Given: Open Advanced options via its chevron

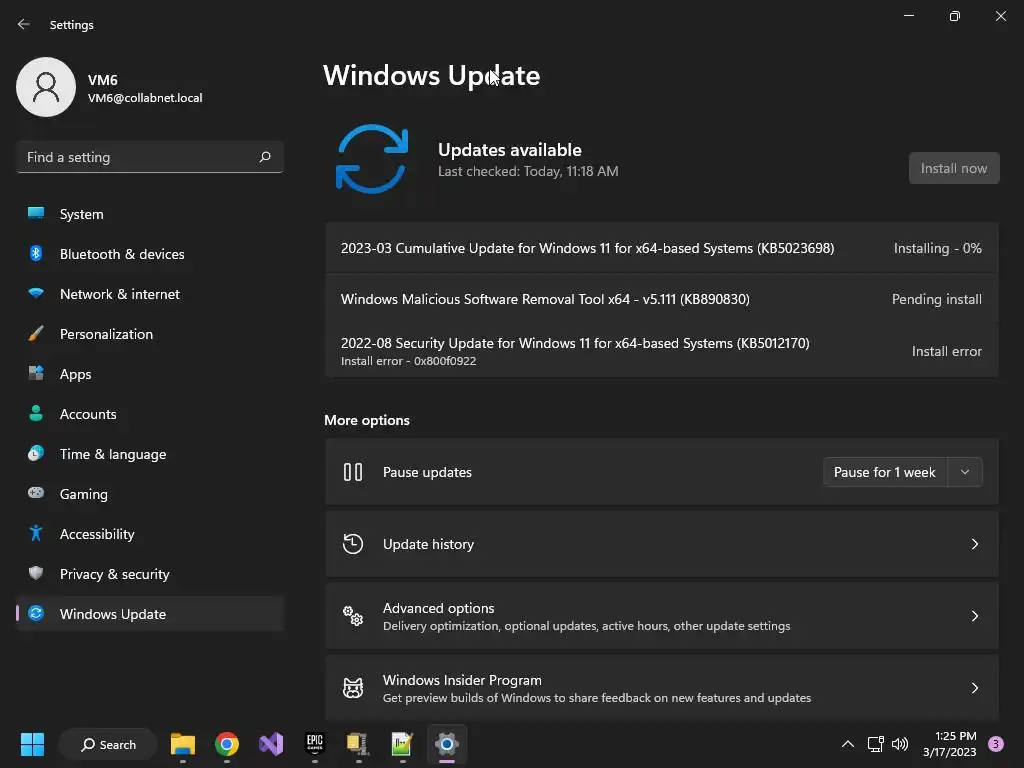Looking at the screenshot, I should pyautogui.click(x=974, y=616).
